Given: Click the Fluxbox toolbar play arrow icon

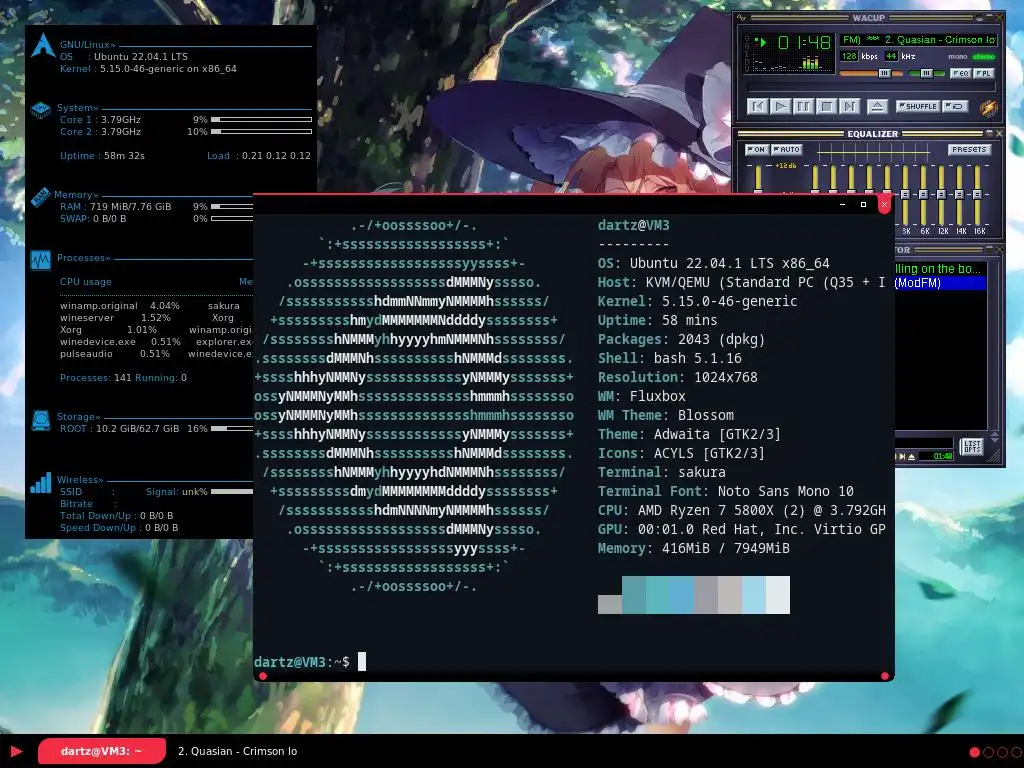Looking at the screenshot, I should 16,751.
